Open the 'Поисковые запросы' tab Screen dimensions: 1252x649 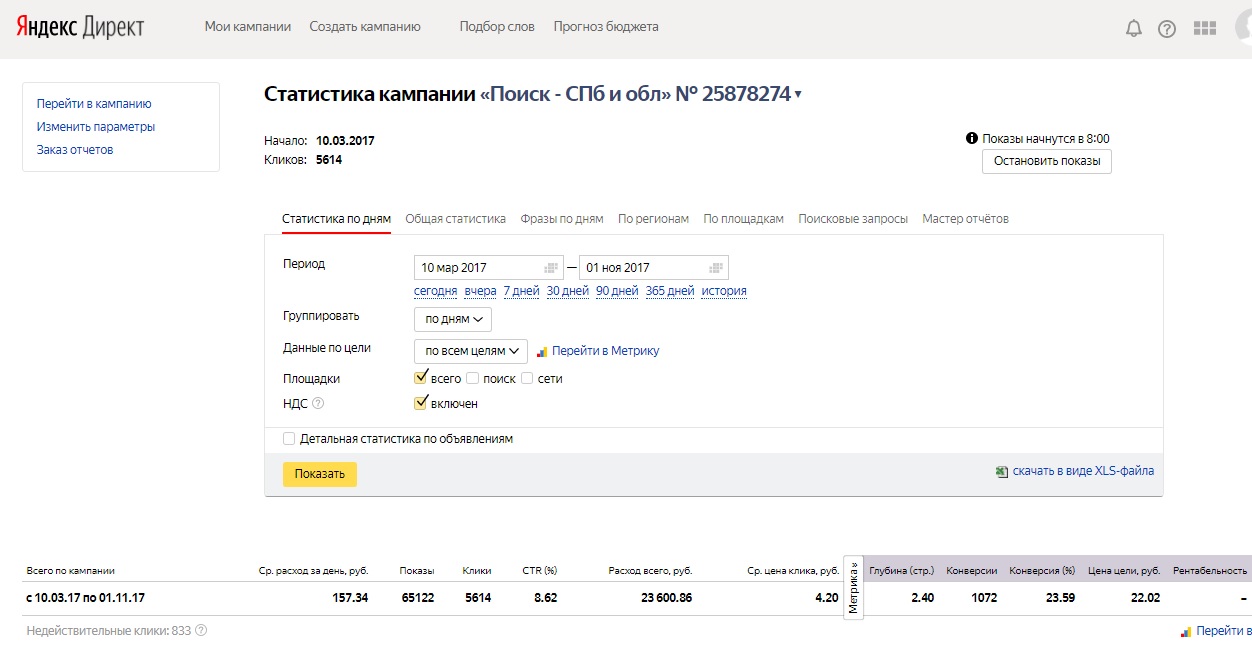tap(853, 219)
